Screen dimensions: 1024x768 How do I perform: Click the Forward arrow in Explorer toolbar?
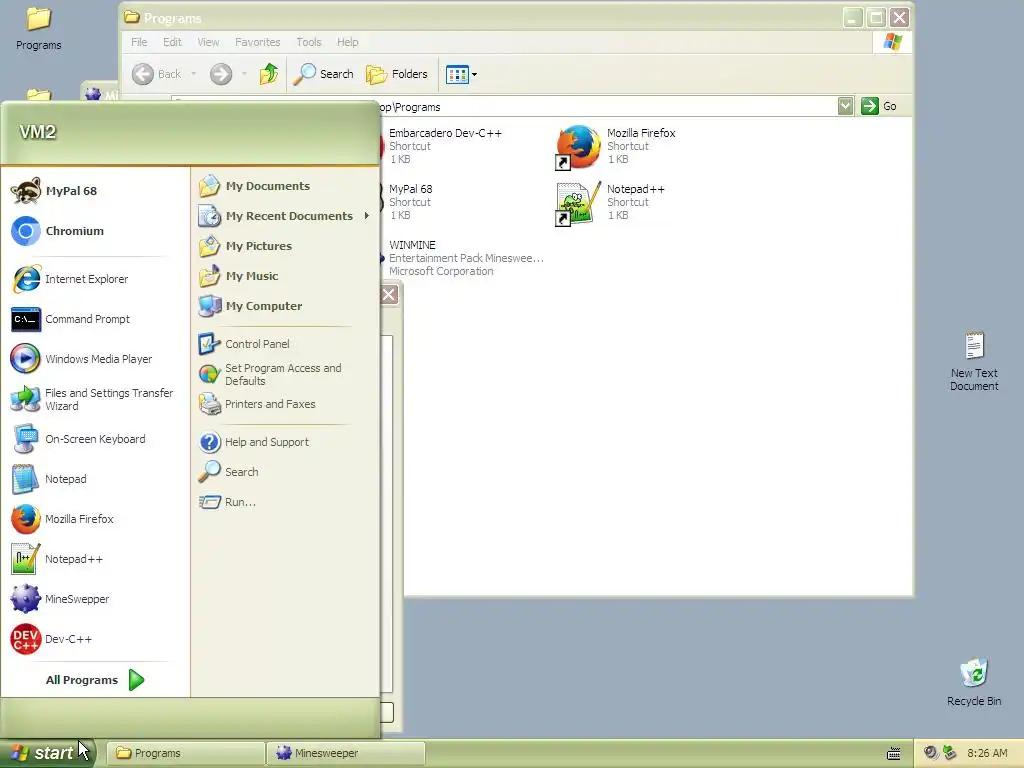tap(221, 74)
